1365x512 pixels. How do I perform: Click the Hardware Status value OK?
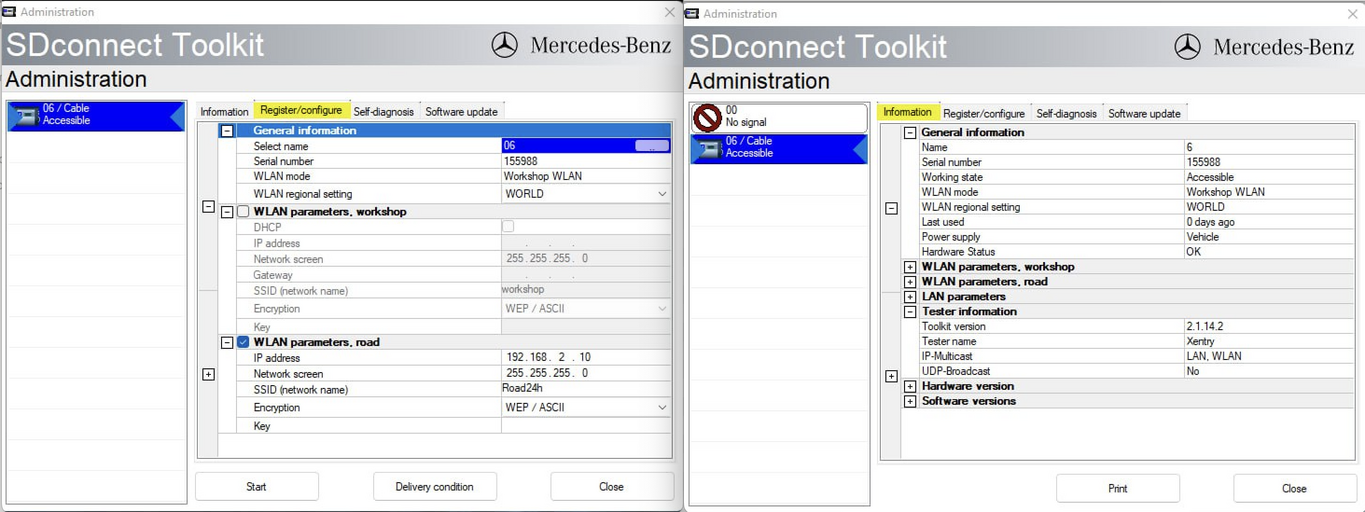[1269, 252]
